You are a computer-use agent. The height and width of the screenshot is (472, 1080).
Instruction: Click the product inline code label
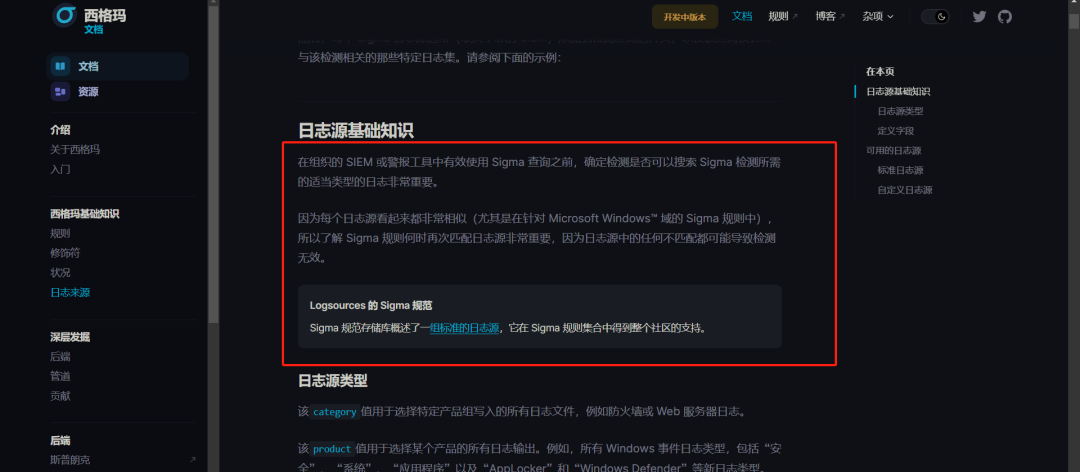[x=332, y=449]
